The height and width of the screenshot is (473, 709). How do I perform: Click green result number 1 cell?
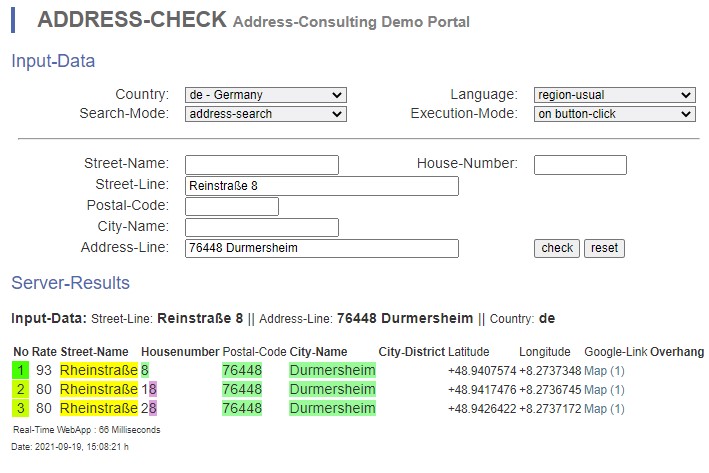(x=20, y=371)
